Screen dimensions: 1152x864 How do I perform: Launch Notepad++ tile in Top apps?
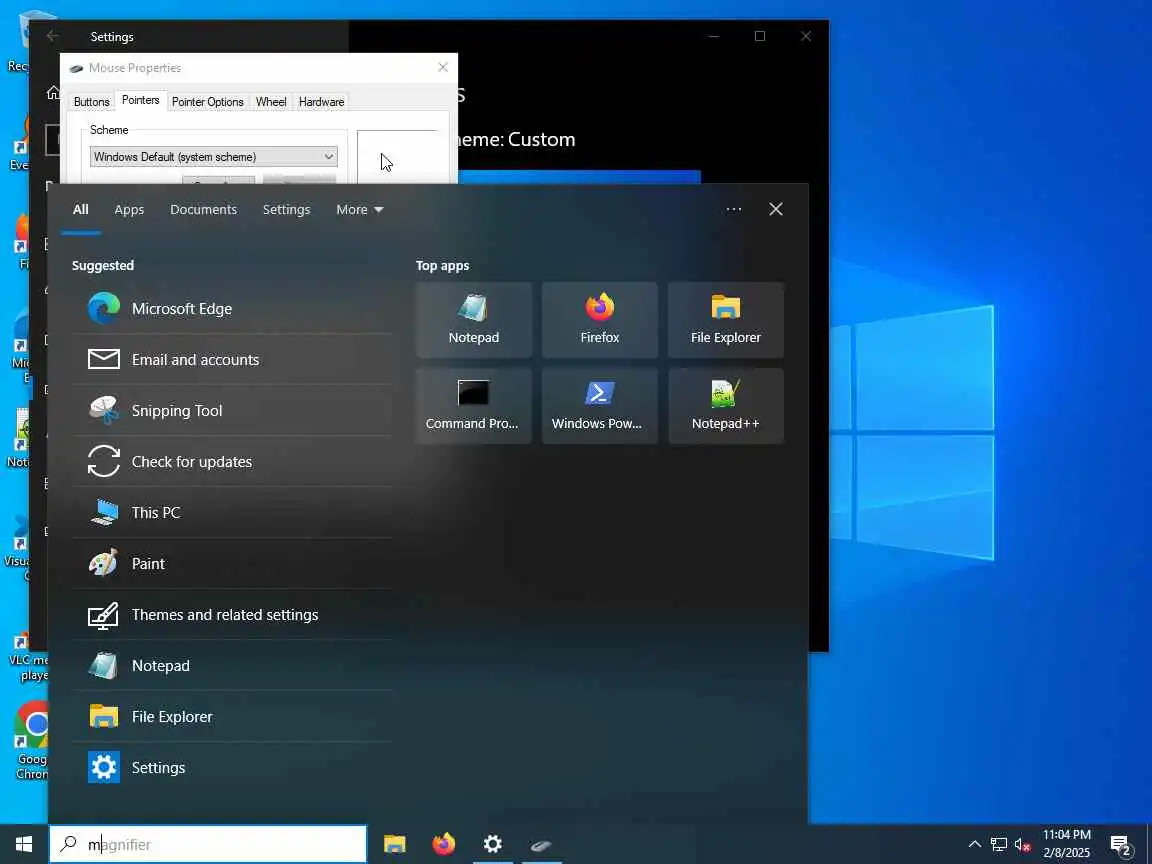[726, 406]
